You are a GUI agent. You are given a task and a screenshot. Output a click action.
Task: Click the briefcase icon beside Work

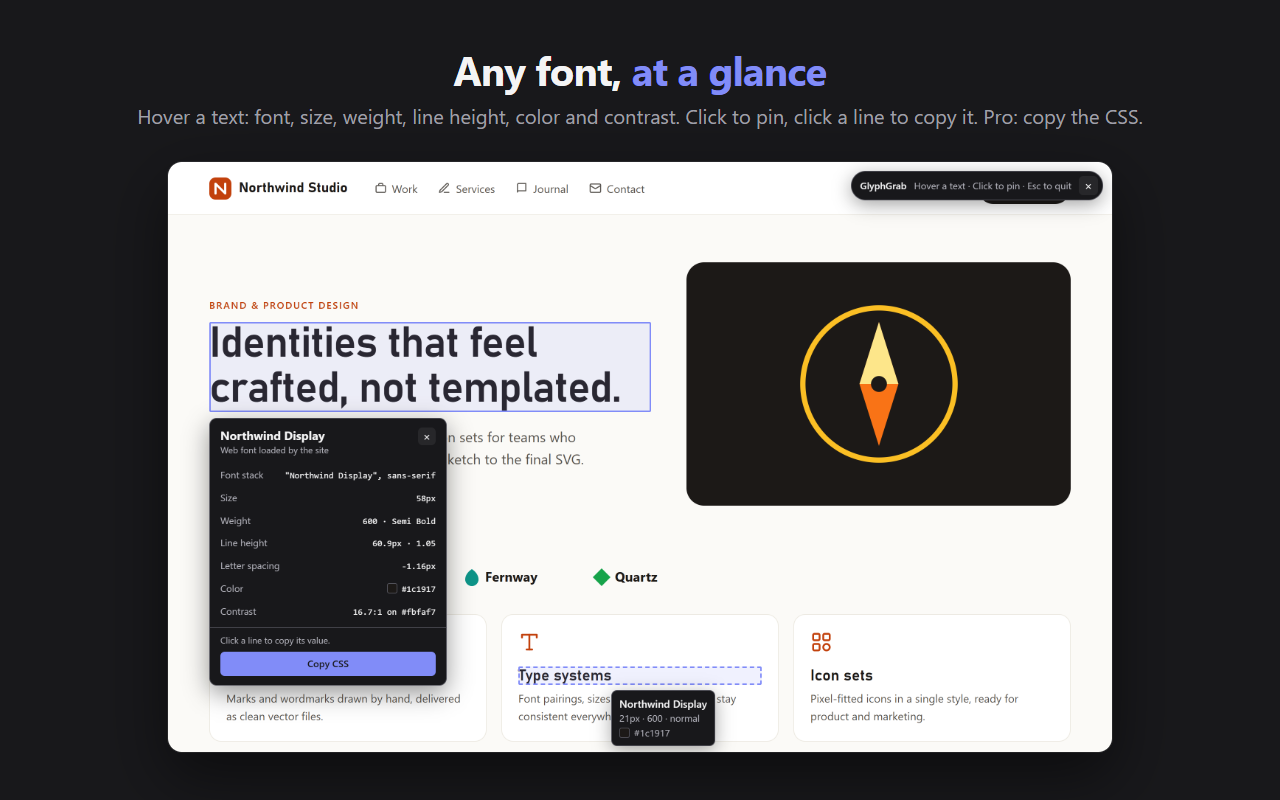[381, 188]
